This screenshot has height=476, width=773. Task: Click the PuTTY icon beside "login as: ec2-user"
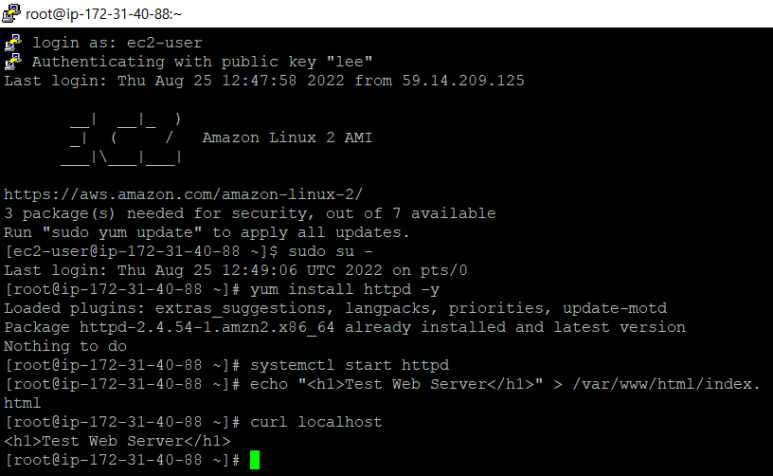pos(13,43)
